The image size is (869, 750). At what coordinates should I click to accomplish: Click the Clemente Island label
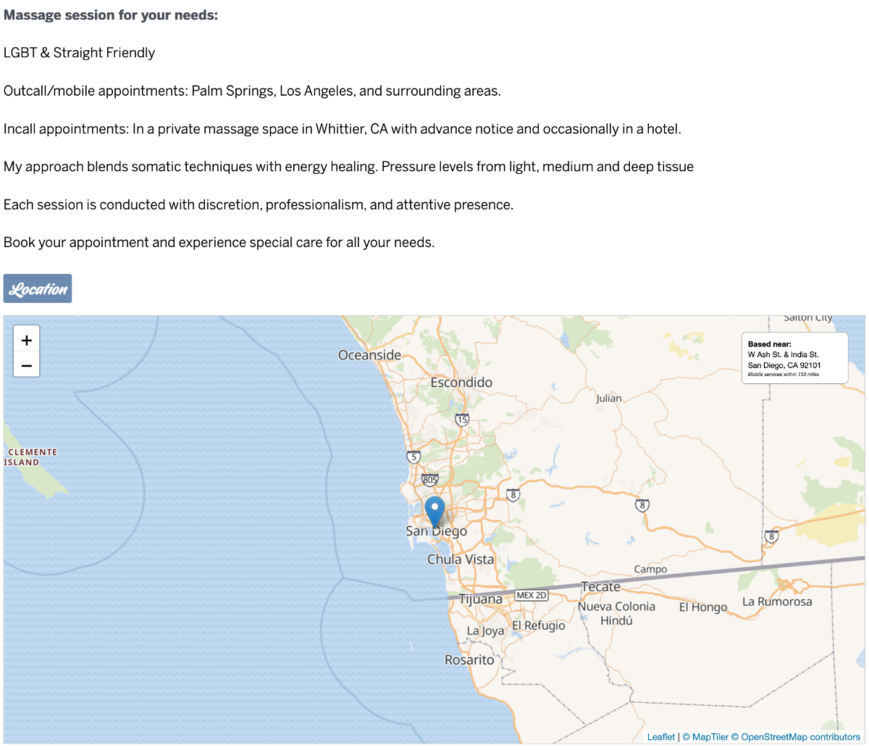tap(28, 457)
